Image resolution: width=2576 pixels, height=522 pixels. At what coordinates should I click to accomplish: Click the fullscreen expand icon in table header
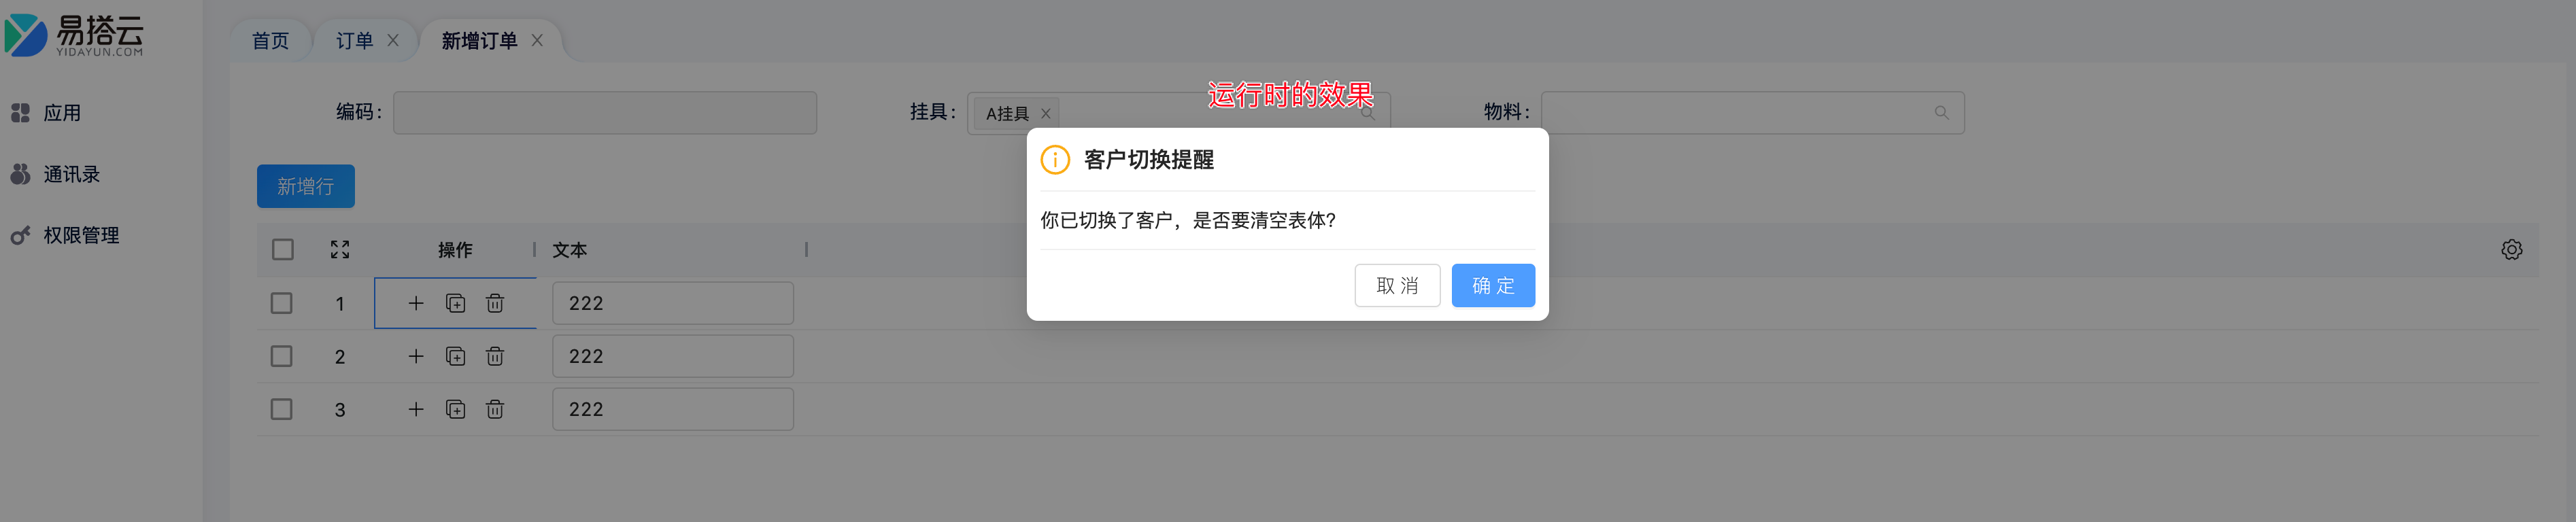pyautogui.click(x=340, y=250)
